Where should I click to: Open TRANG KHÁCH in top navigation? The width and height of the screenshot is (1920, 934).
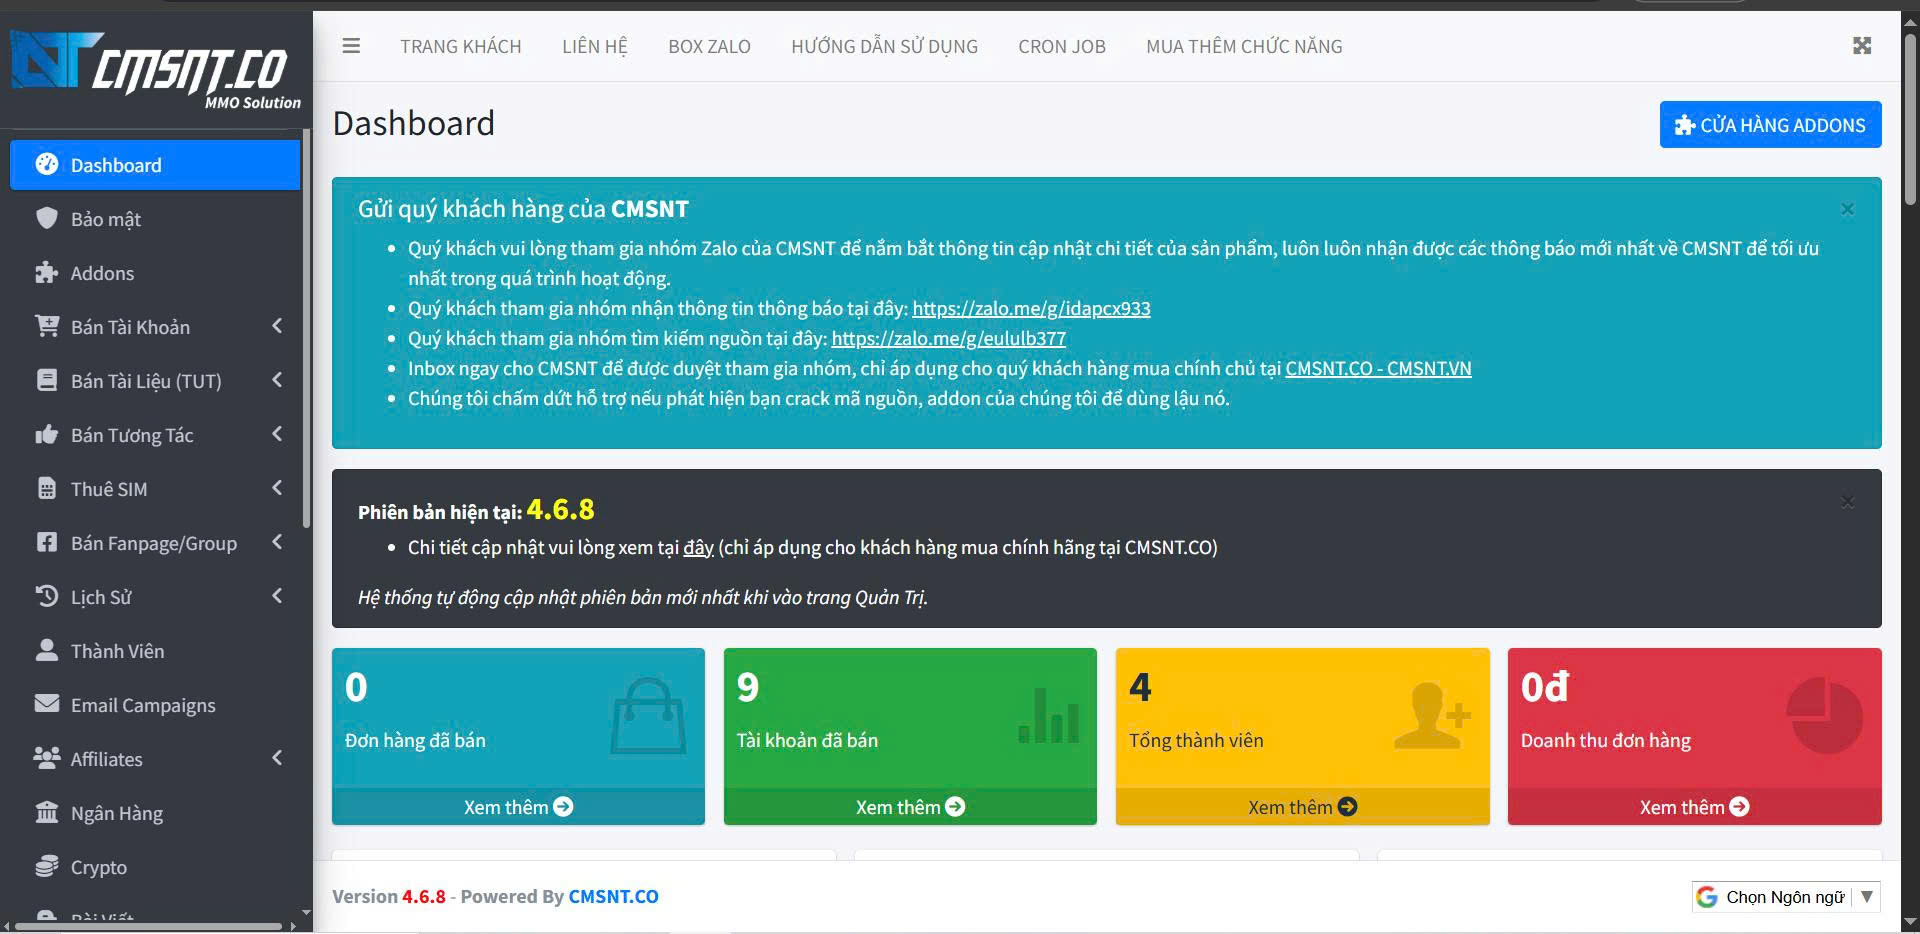point(461,46)
